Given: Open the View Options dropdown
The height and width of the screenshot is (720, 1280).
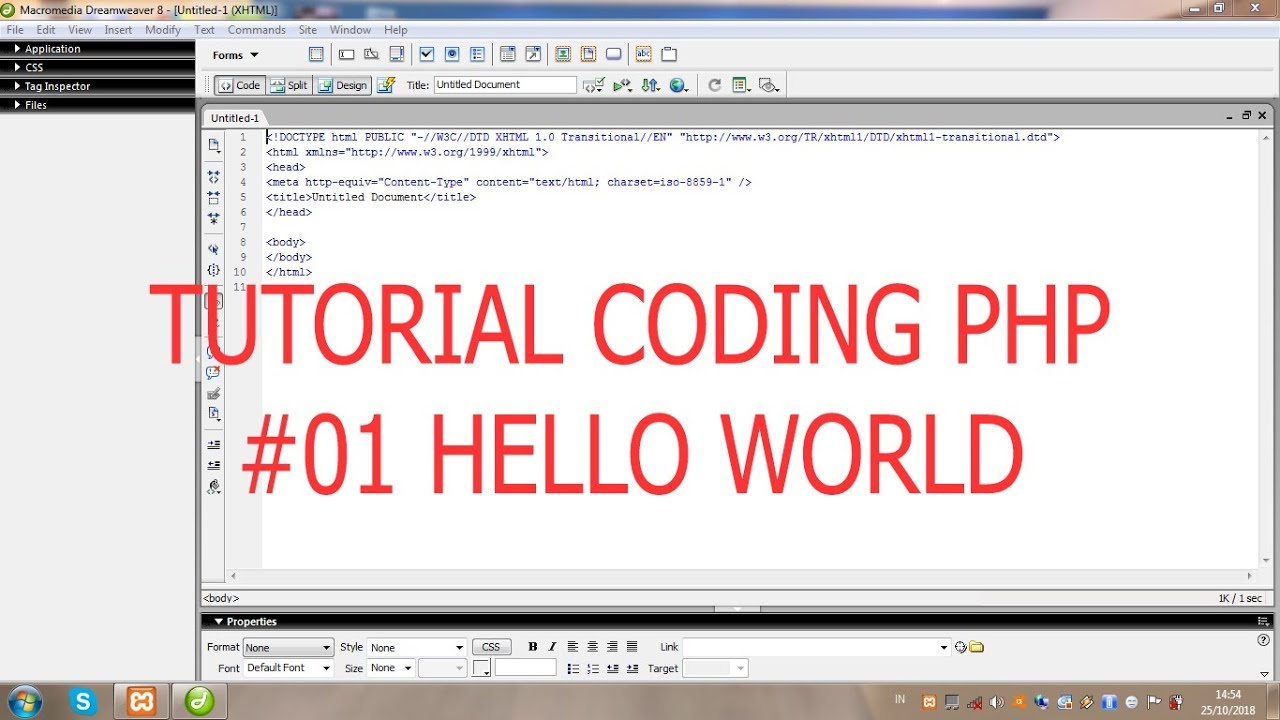Looking at the screenshot, I should point(741,85).
